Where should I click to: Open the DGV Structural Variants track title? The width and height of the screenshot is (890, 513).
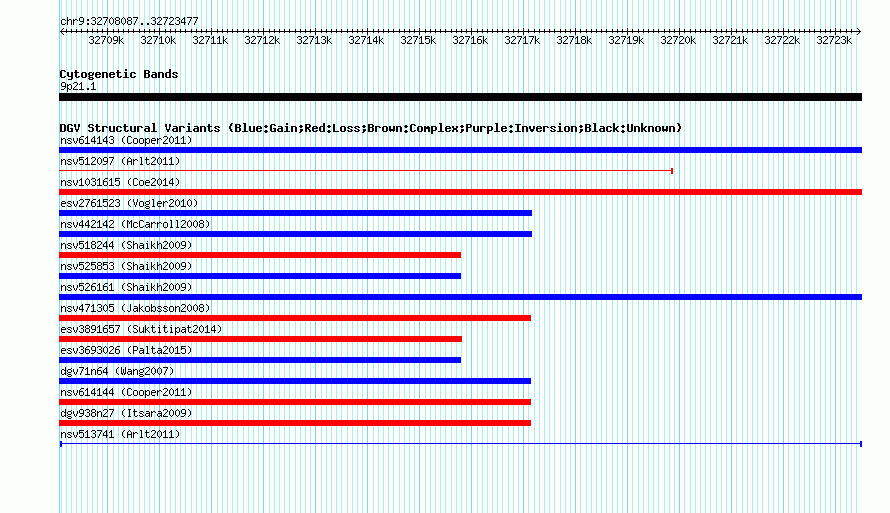[370, 128]
